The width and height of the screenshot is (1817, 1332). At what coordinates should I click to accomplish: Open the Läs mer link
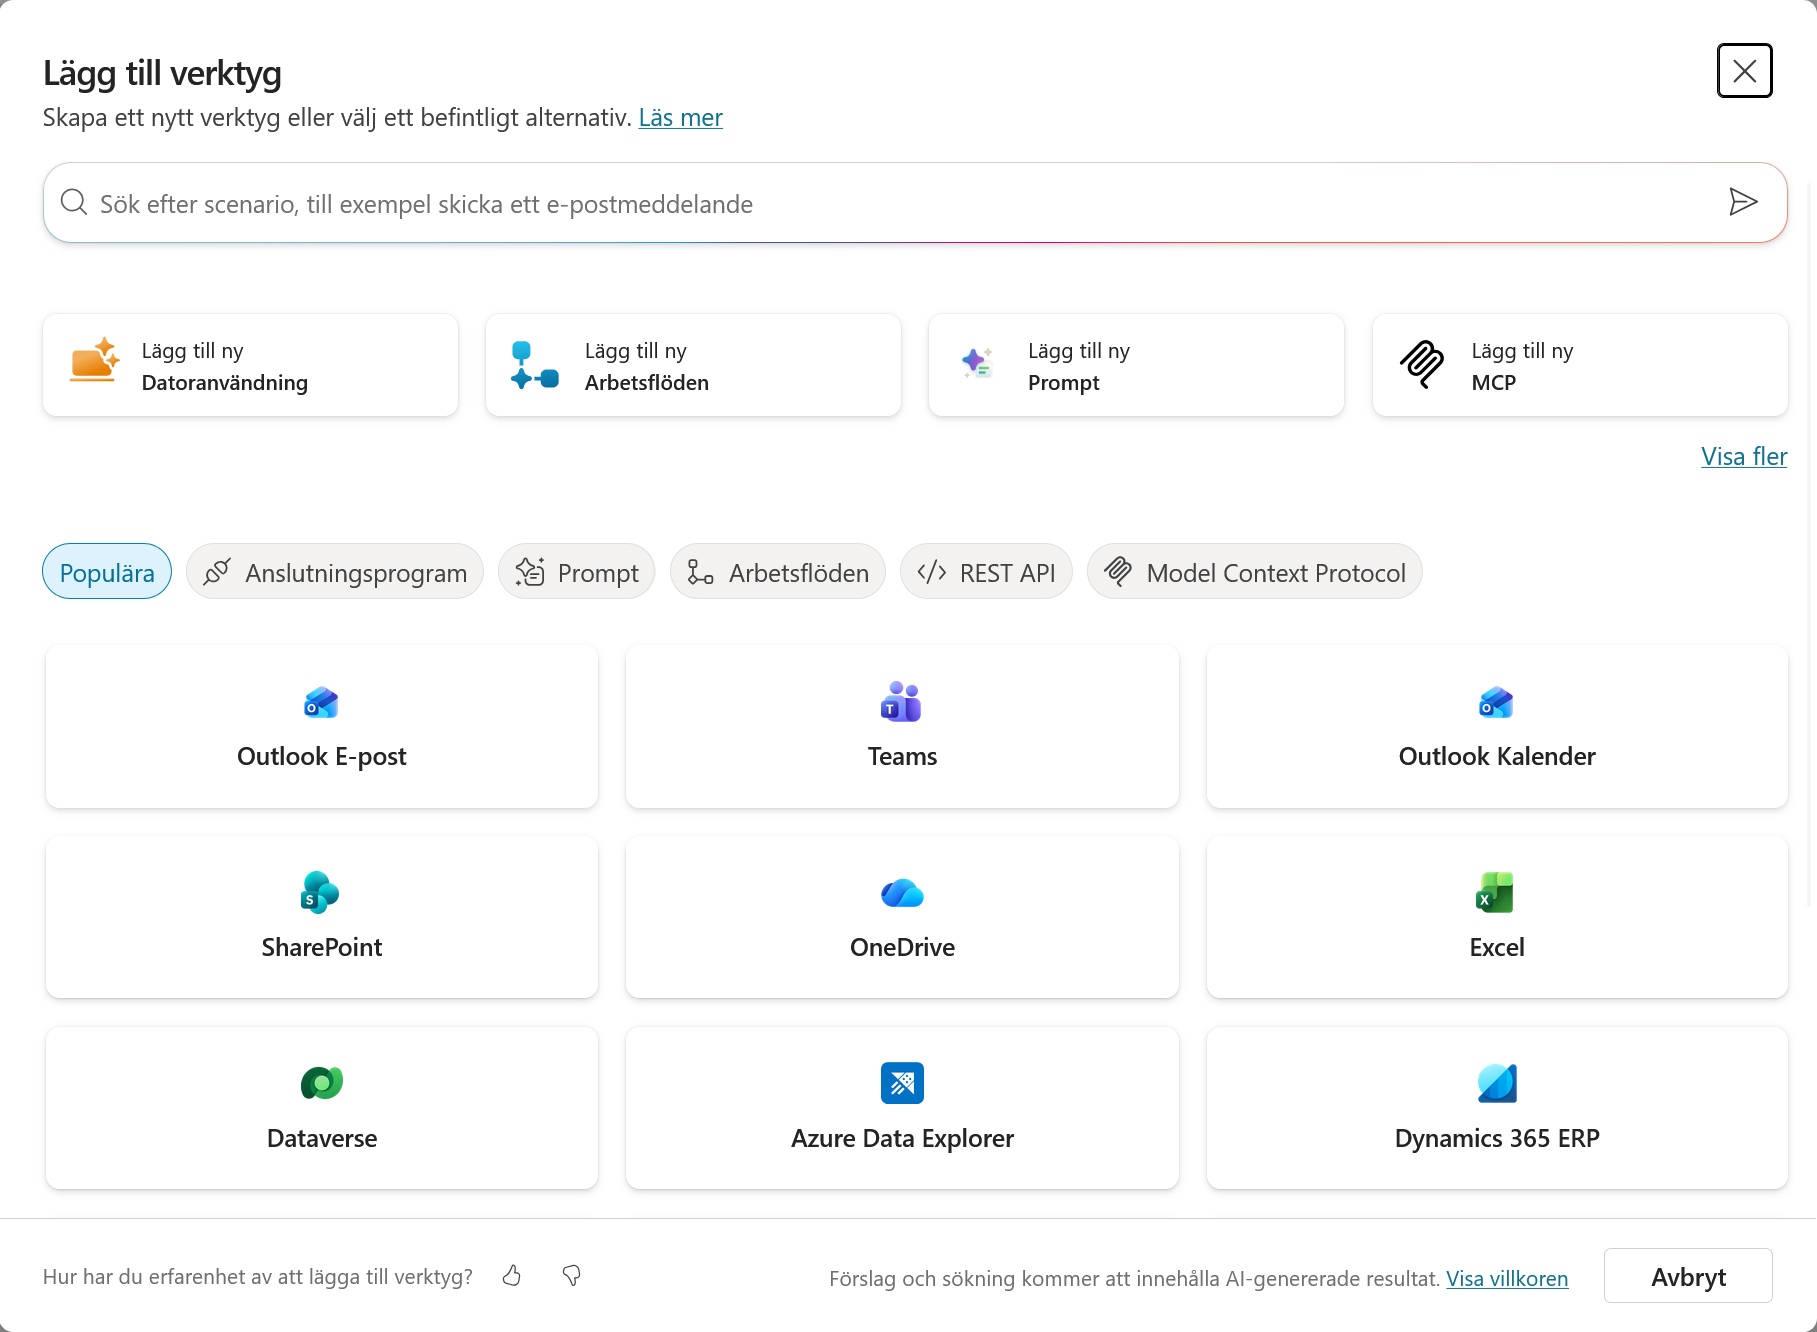click(x=680, y=118)
